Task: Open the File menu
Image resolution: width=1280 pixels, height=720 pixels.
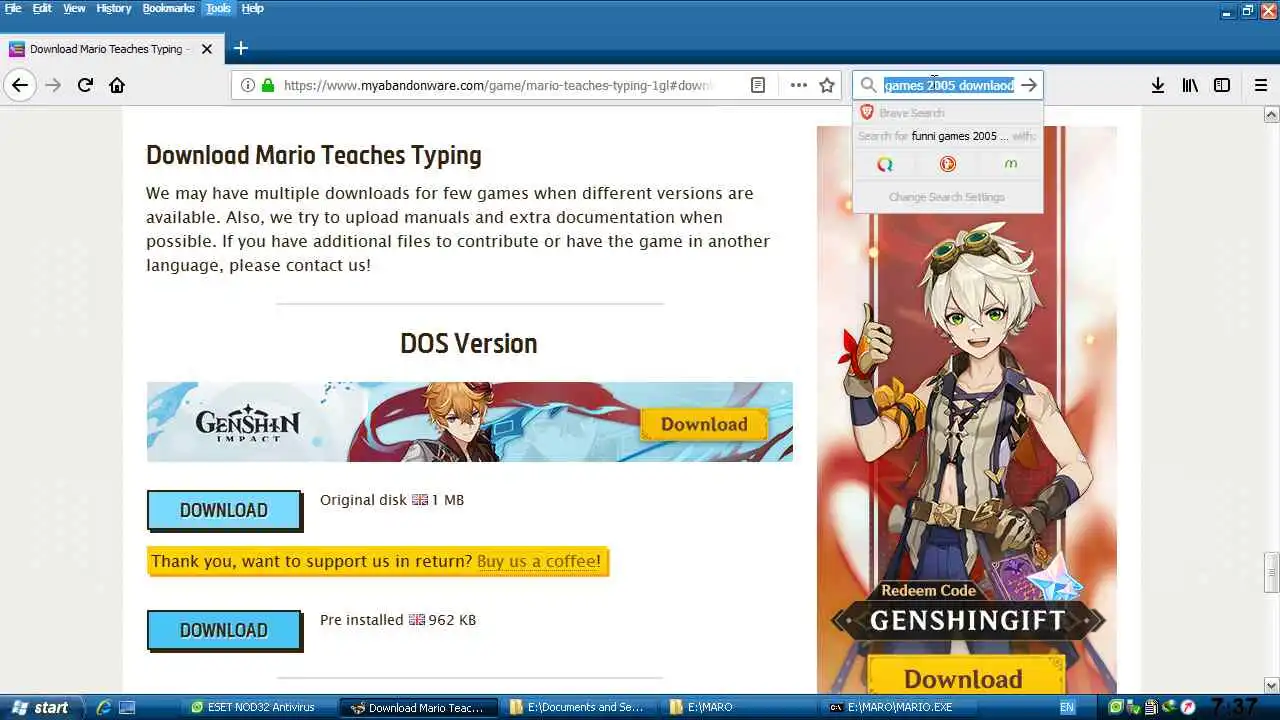Action: (x=13, y=8)
